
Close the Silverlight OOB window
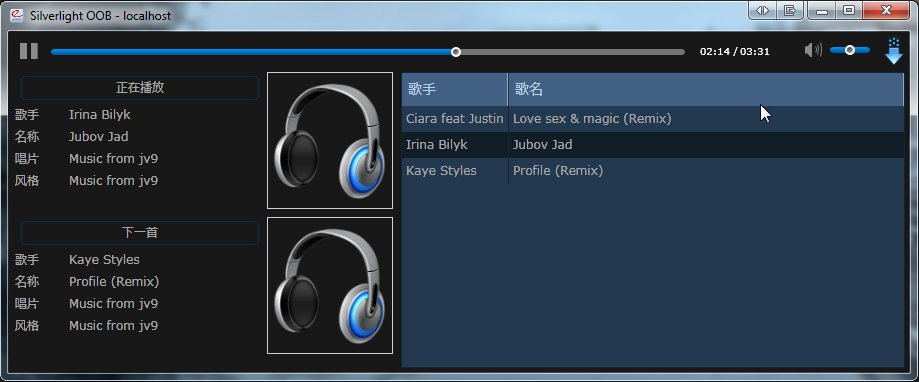click(x=886, y=11)
